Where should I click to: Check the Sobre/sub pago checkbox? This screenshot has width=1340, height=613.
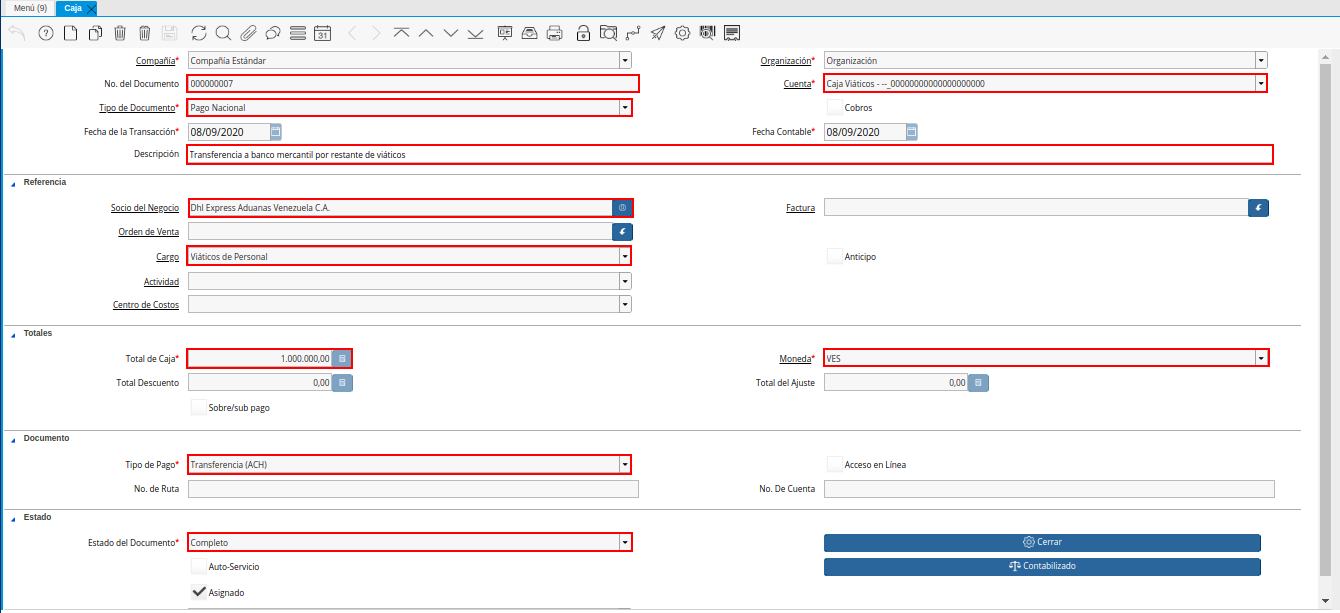[199, 407]
